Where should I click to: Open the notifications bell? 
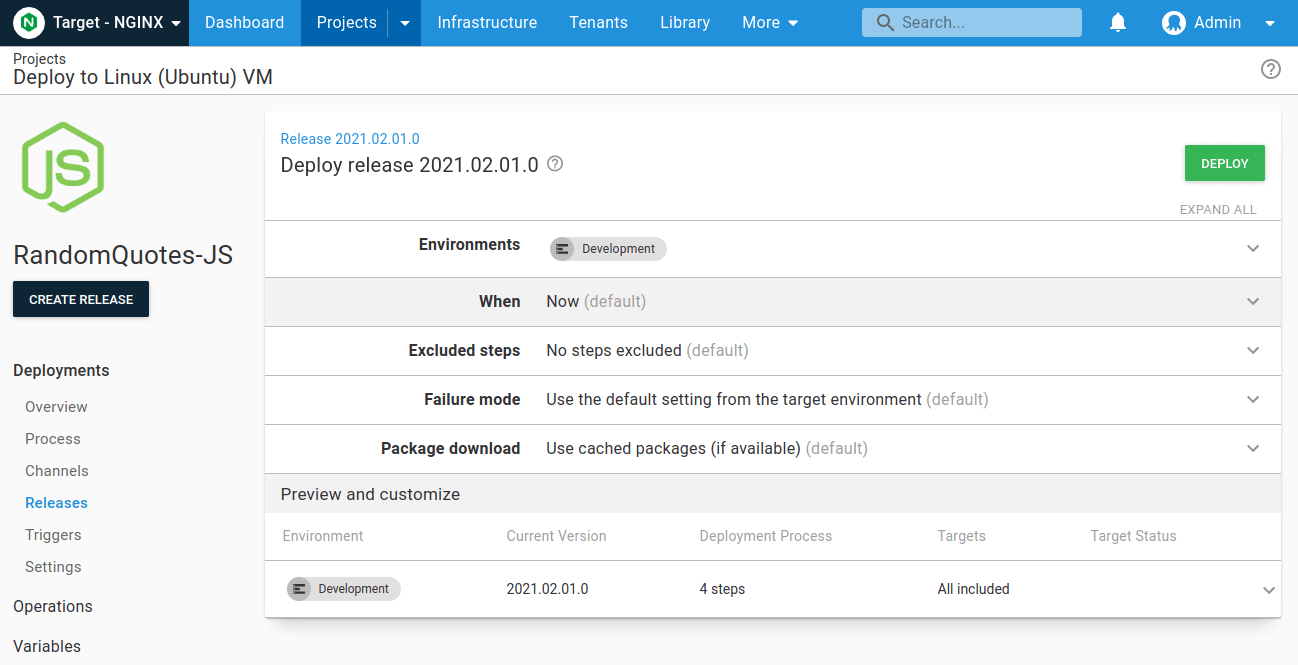tap(1117, 22)
